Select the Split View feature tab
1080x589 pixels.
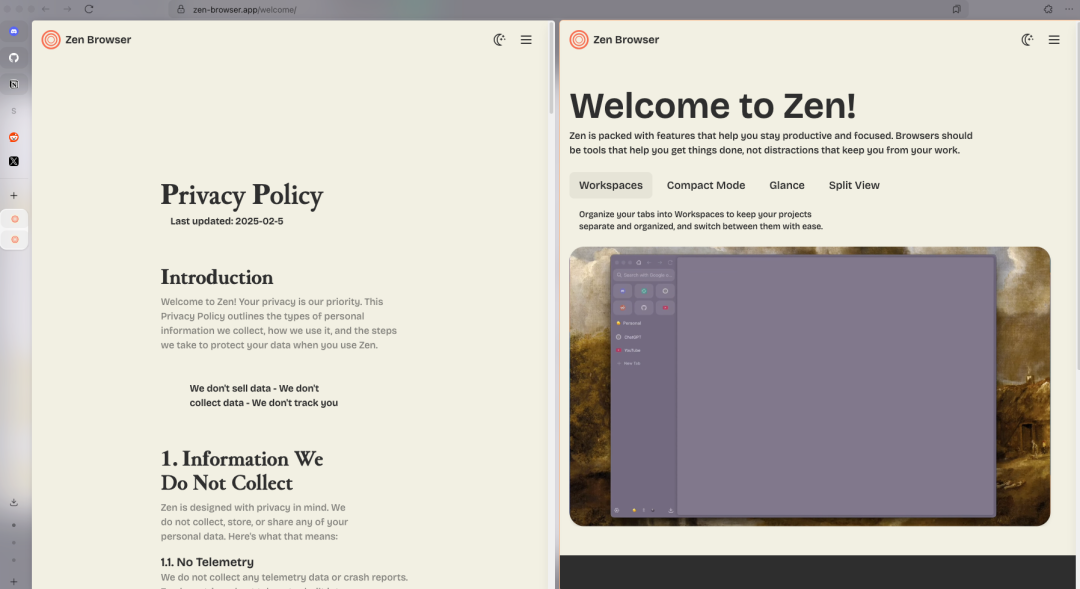click(854, 185)
